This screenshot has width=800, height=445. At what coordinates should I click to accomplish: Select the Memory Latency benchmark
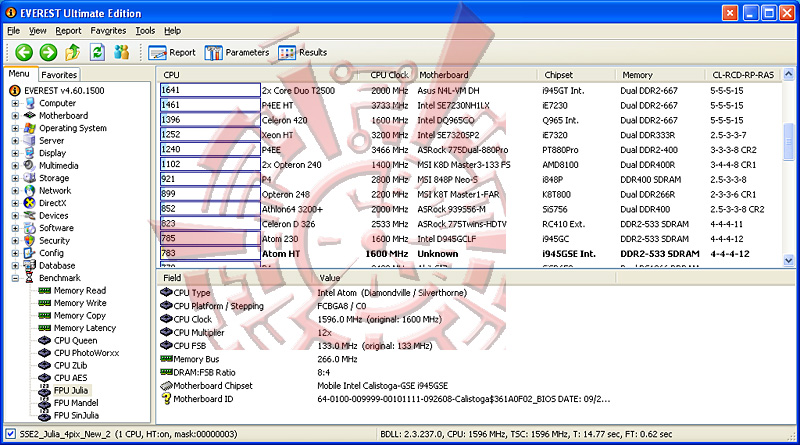point(85,328)
